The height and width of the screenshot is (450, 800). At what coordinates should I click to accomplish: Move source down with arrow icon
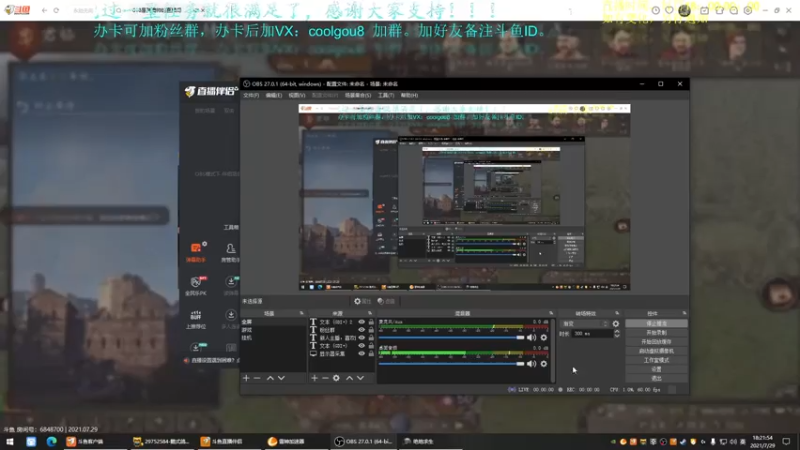pos(361,378)
